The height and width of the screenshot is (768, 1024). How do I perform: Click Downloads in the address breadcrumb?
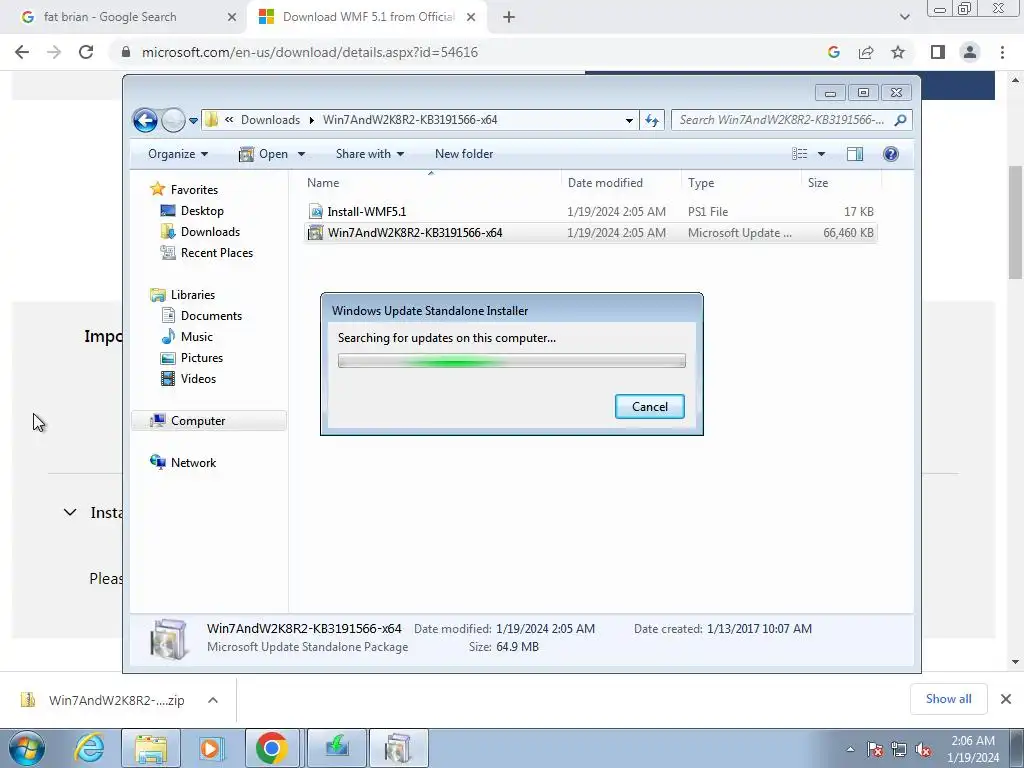pos(270,120)
